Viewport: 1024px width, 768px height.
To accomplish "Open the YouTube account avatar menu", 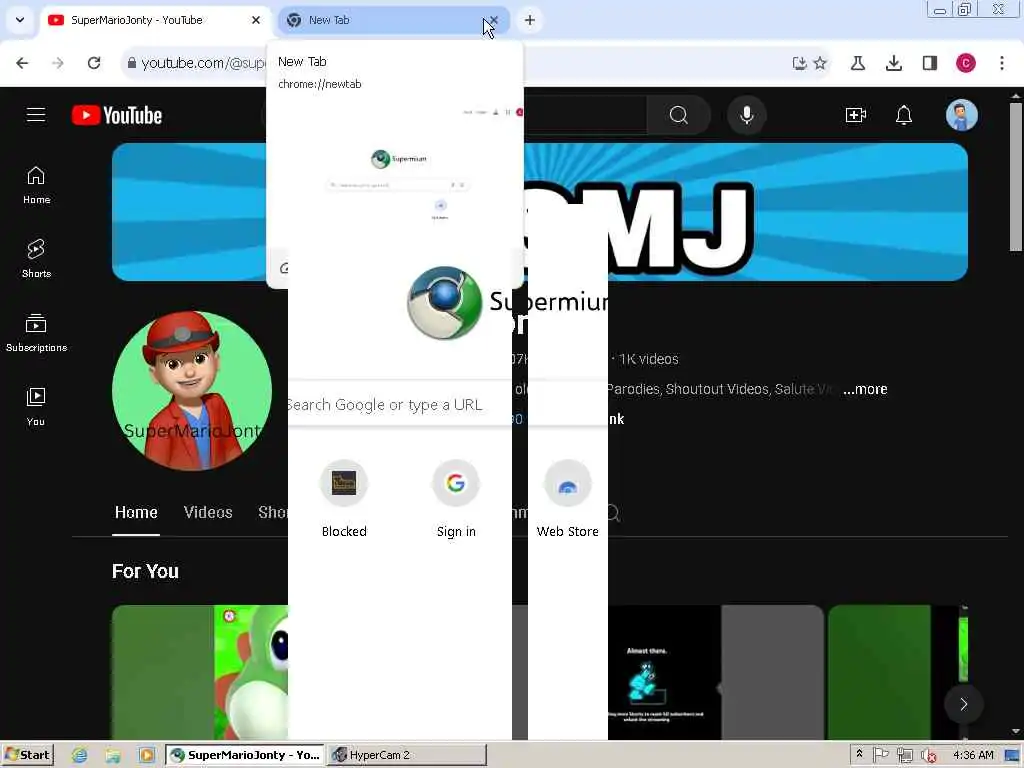I will pyautogui.click(x=962, y=115).
